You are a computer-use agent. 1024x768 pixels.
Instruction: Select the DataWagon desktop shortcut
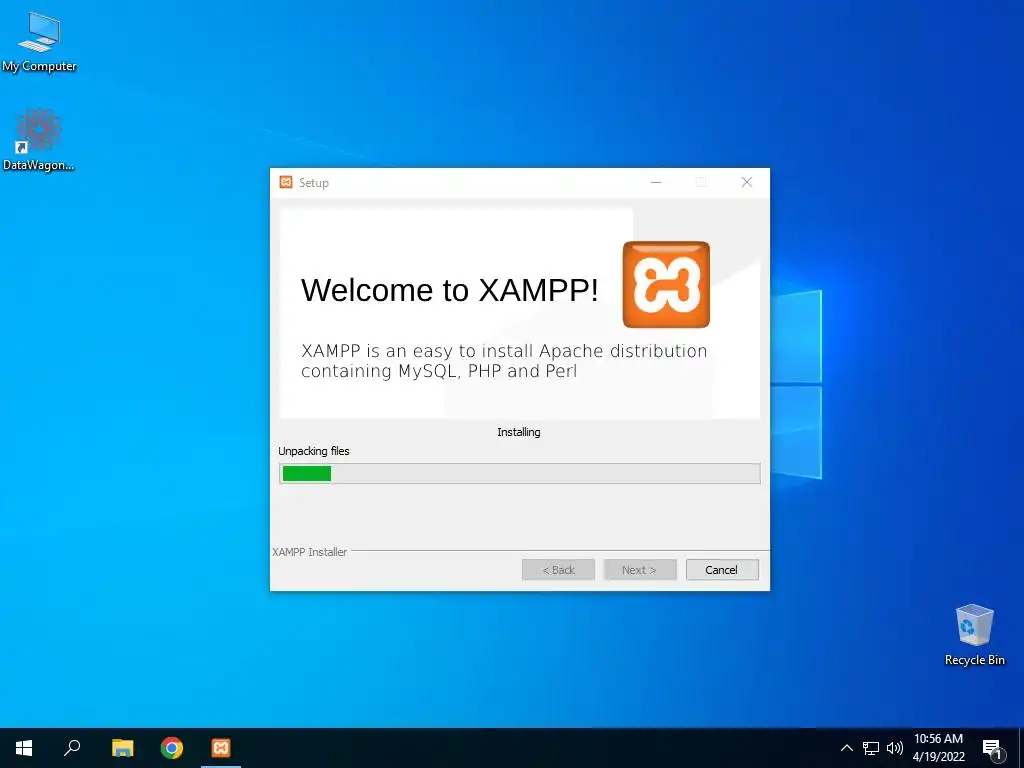[x=39, y=140]
